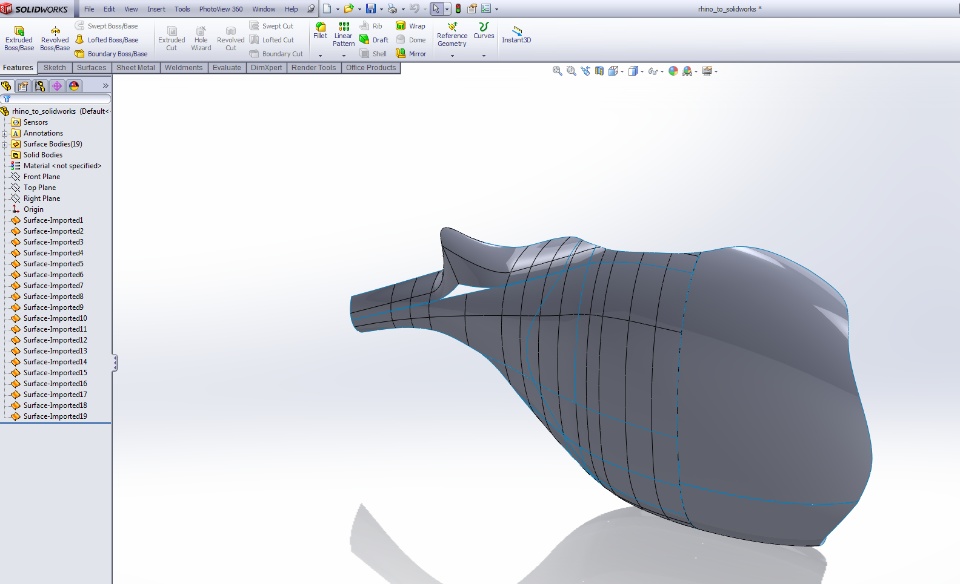Click Edit Appearance color ball
Viewport: 960px width, 584px height.
click(673, 71)
